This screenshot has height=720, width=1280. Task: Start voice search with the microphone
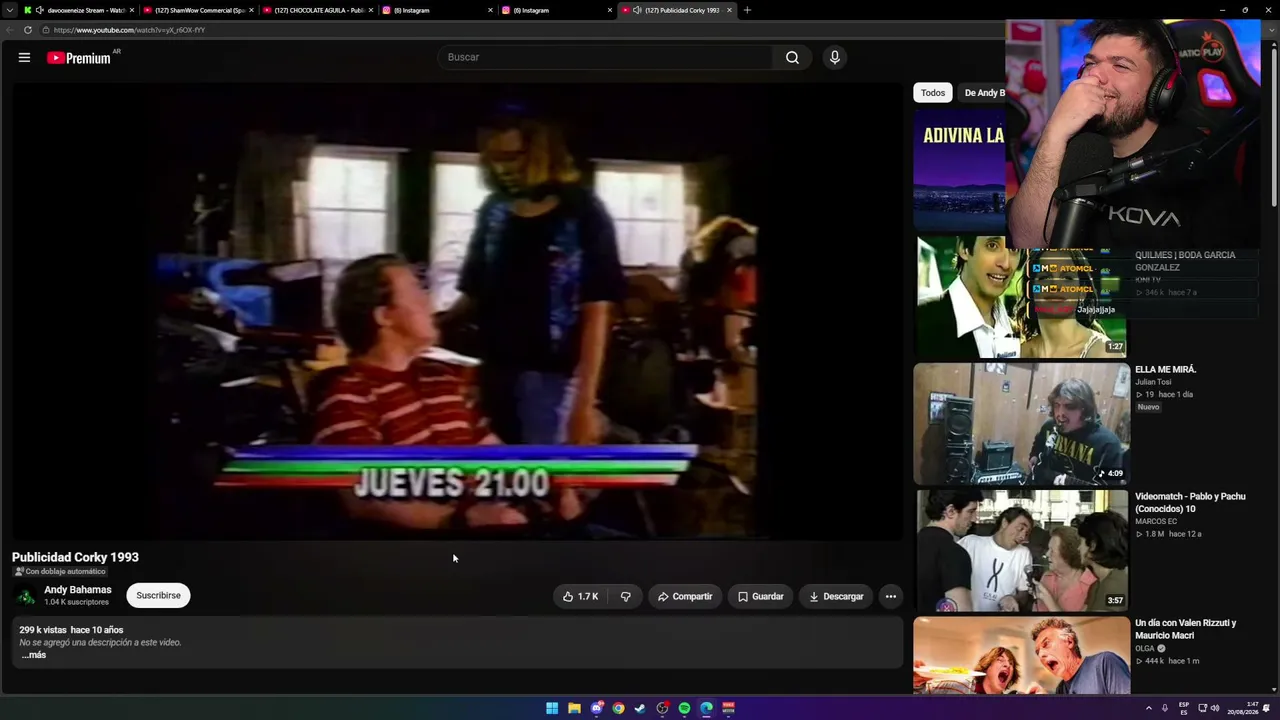[835, 57]
